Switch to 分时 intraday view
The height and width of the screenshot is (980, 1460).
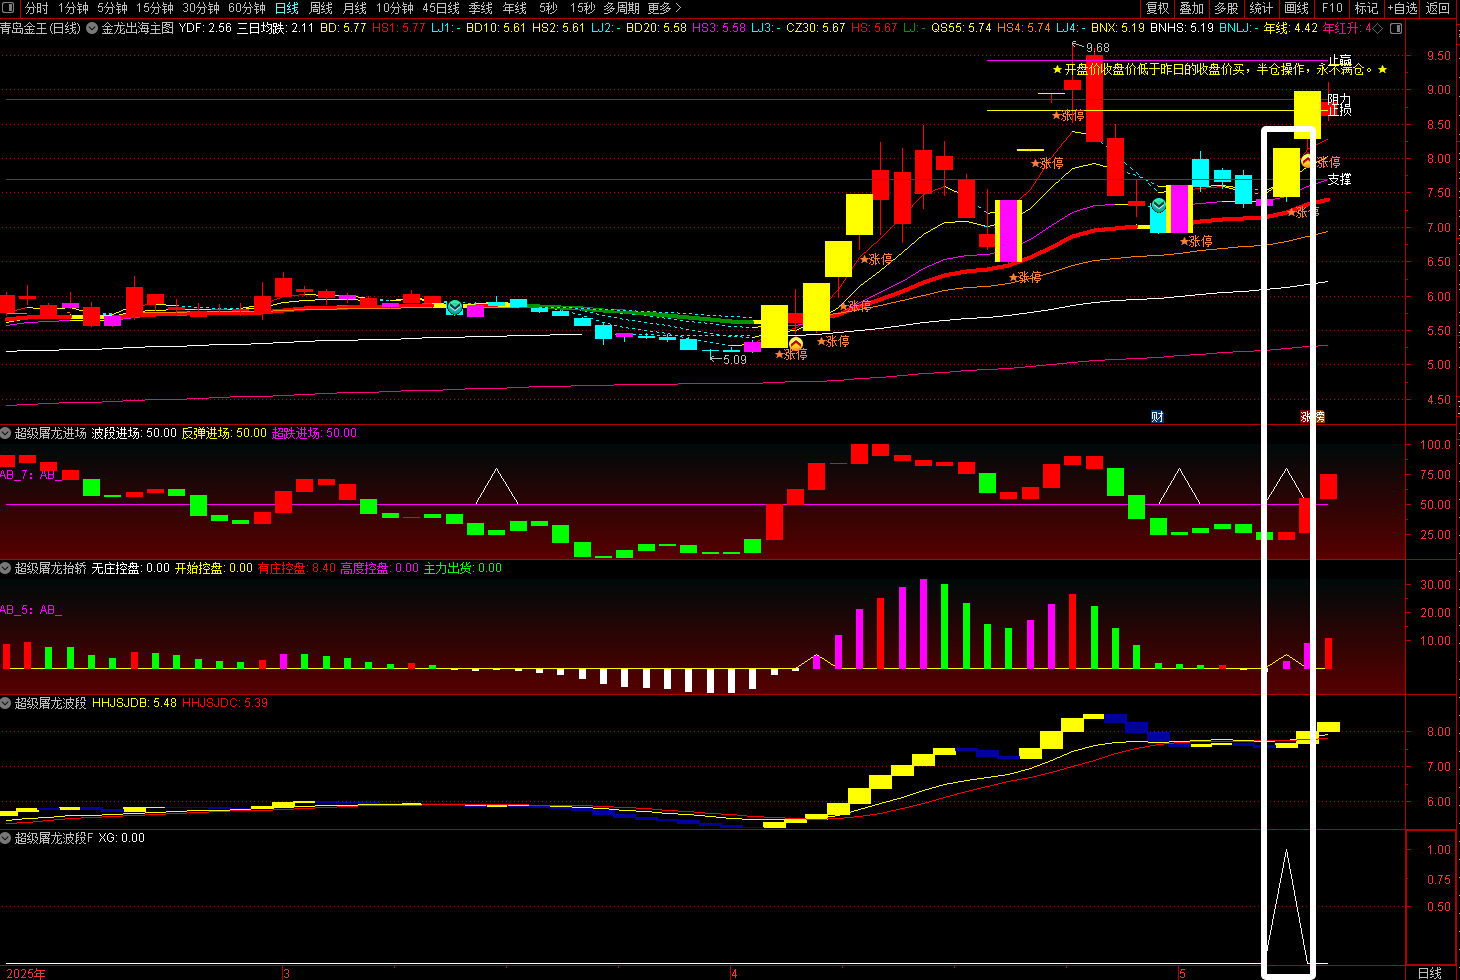36,8
